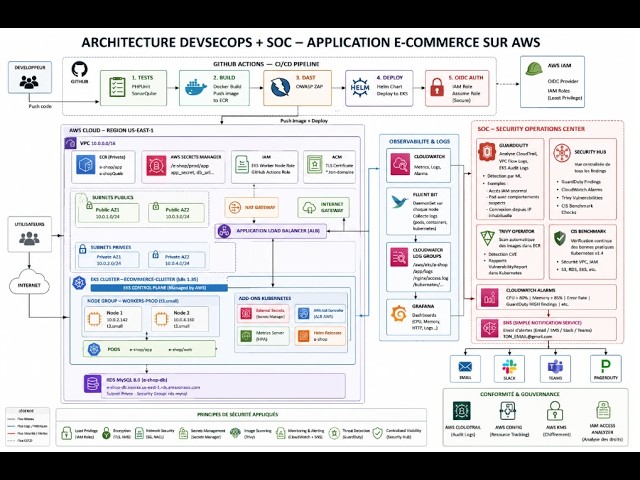Click 'SOC – SECURITY OPERATIONS CENTER' heading
Viewport: 640px width, 480px height.
(531, 129)
